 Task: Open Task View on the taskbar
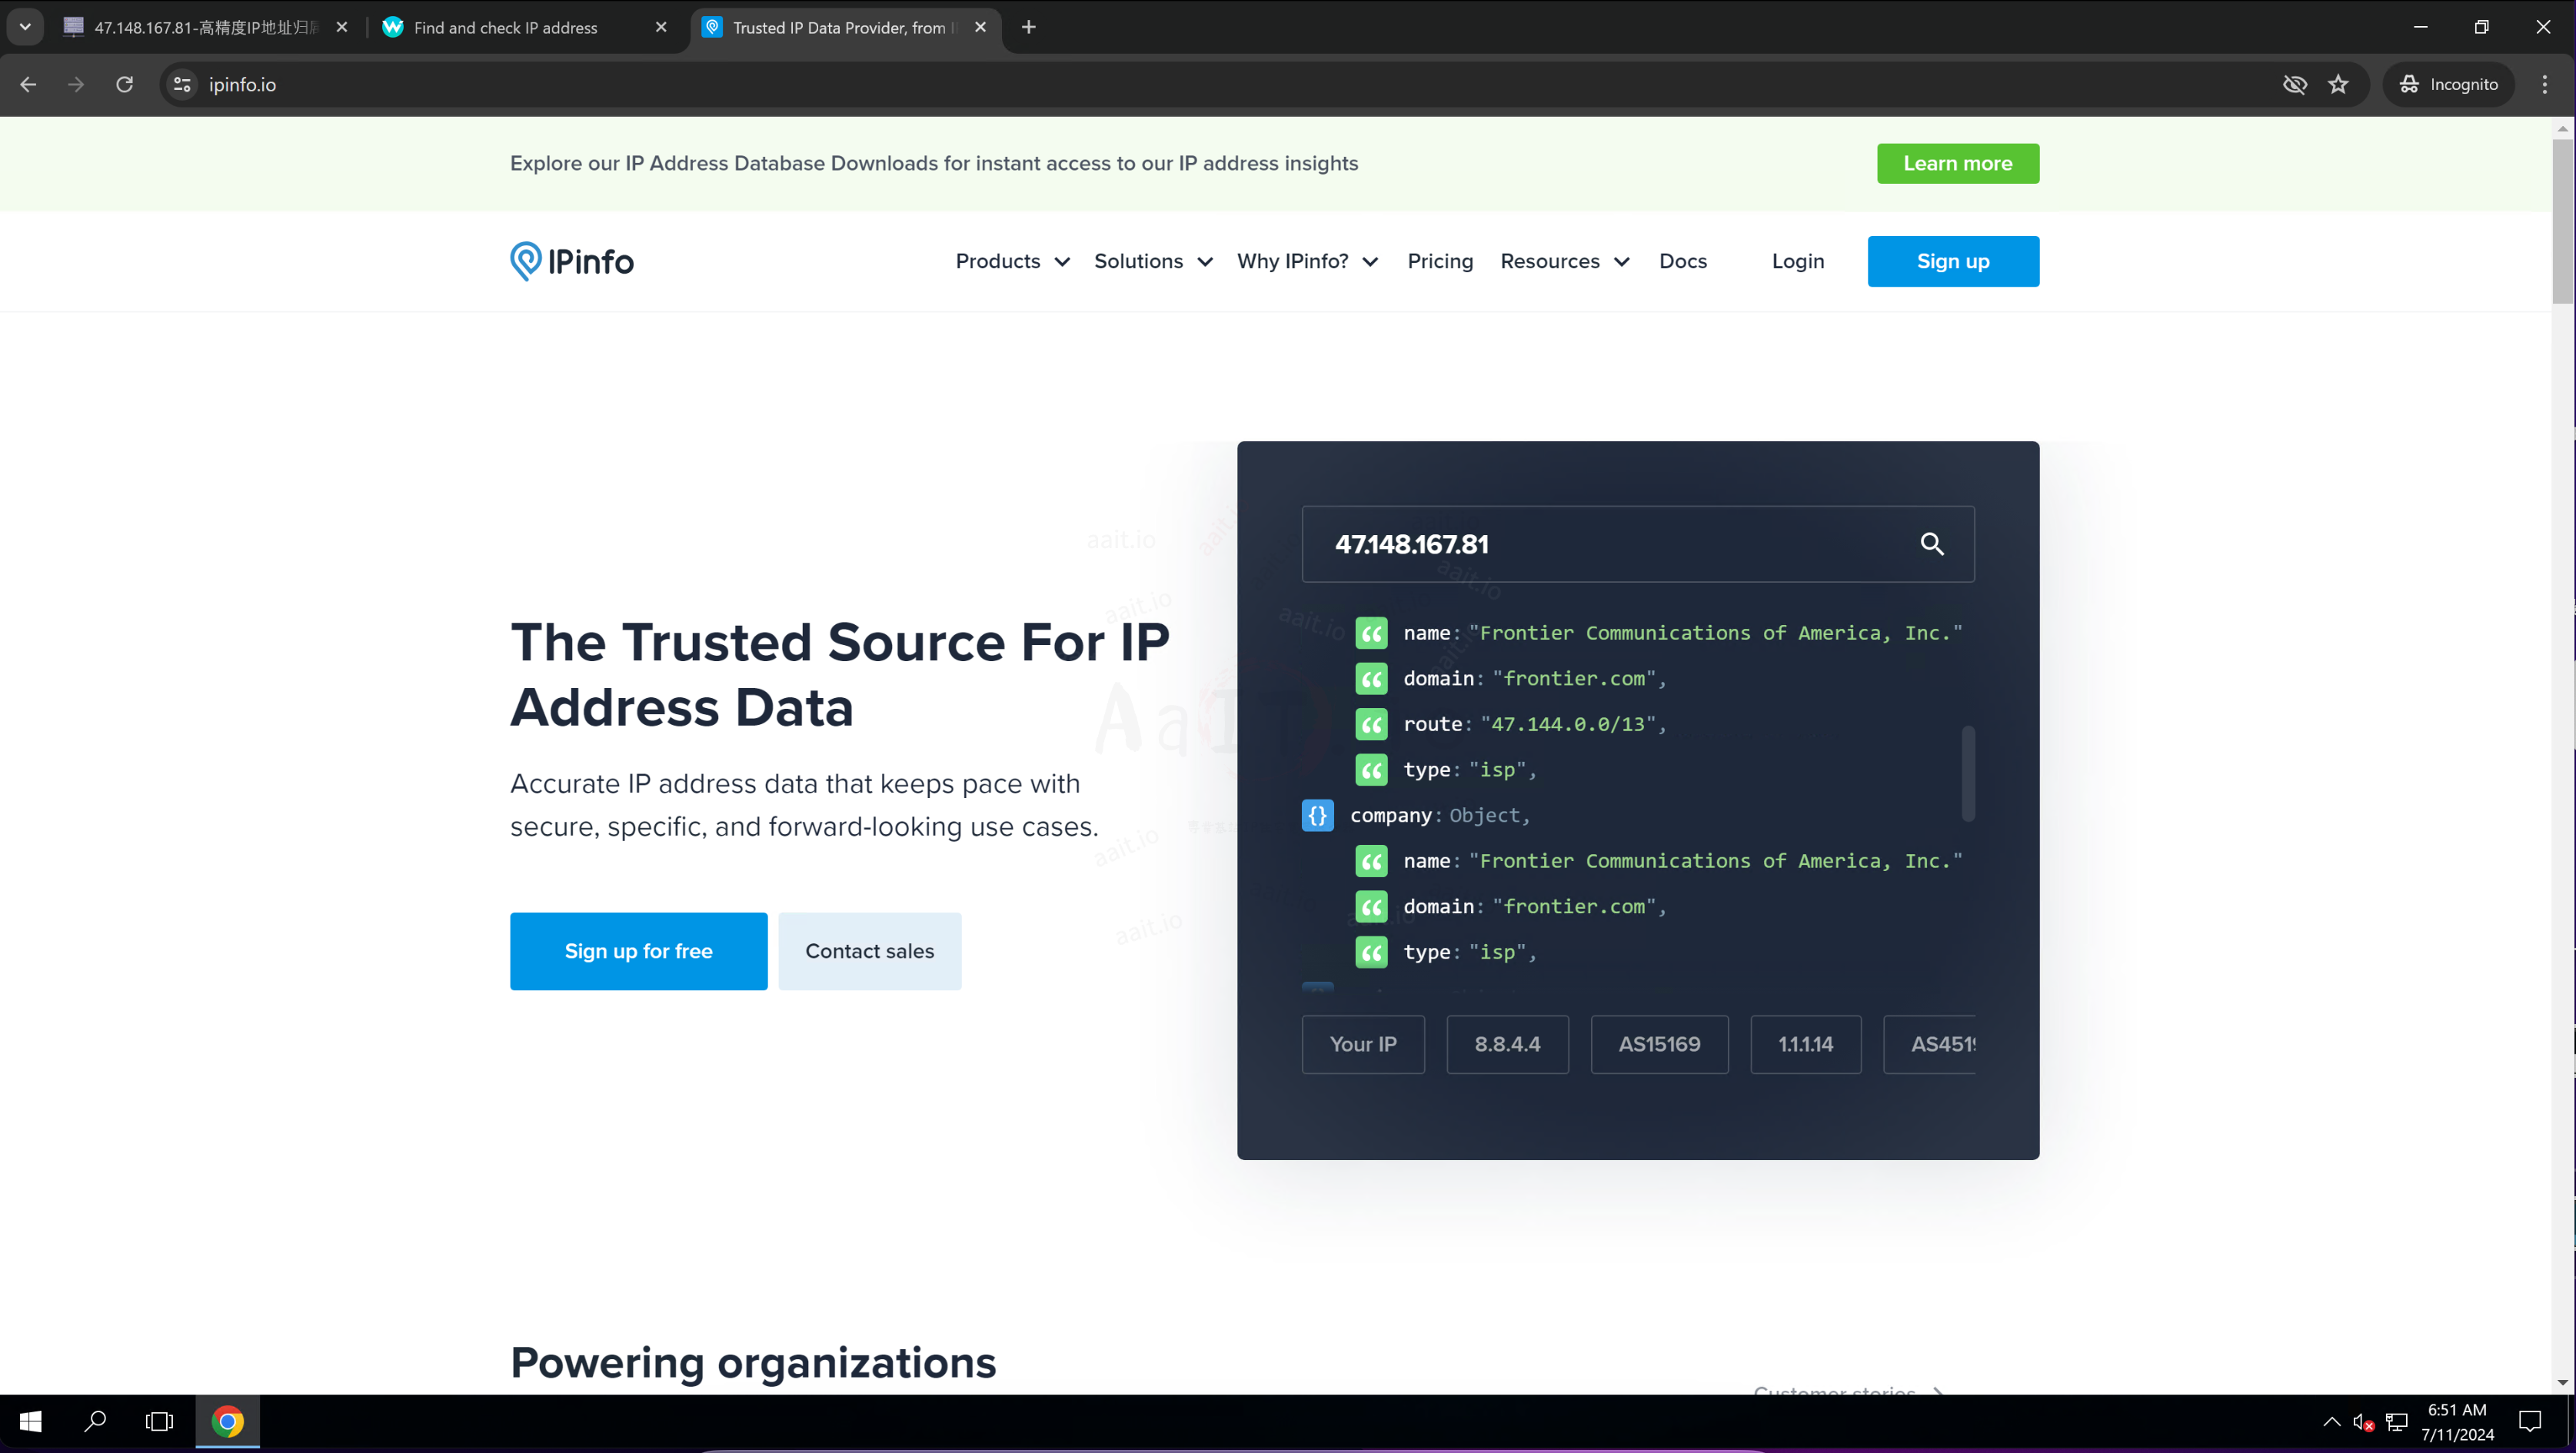(x=159, y=1421)
